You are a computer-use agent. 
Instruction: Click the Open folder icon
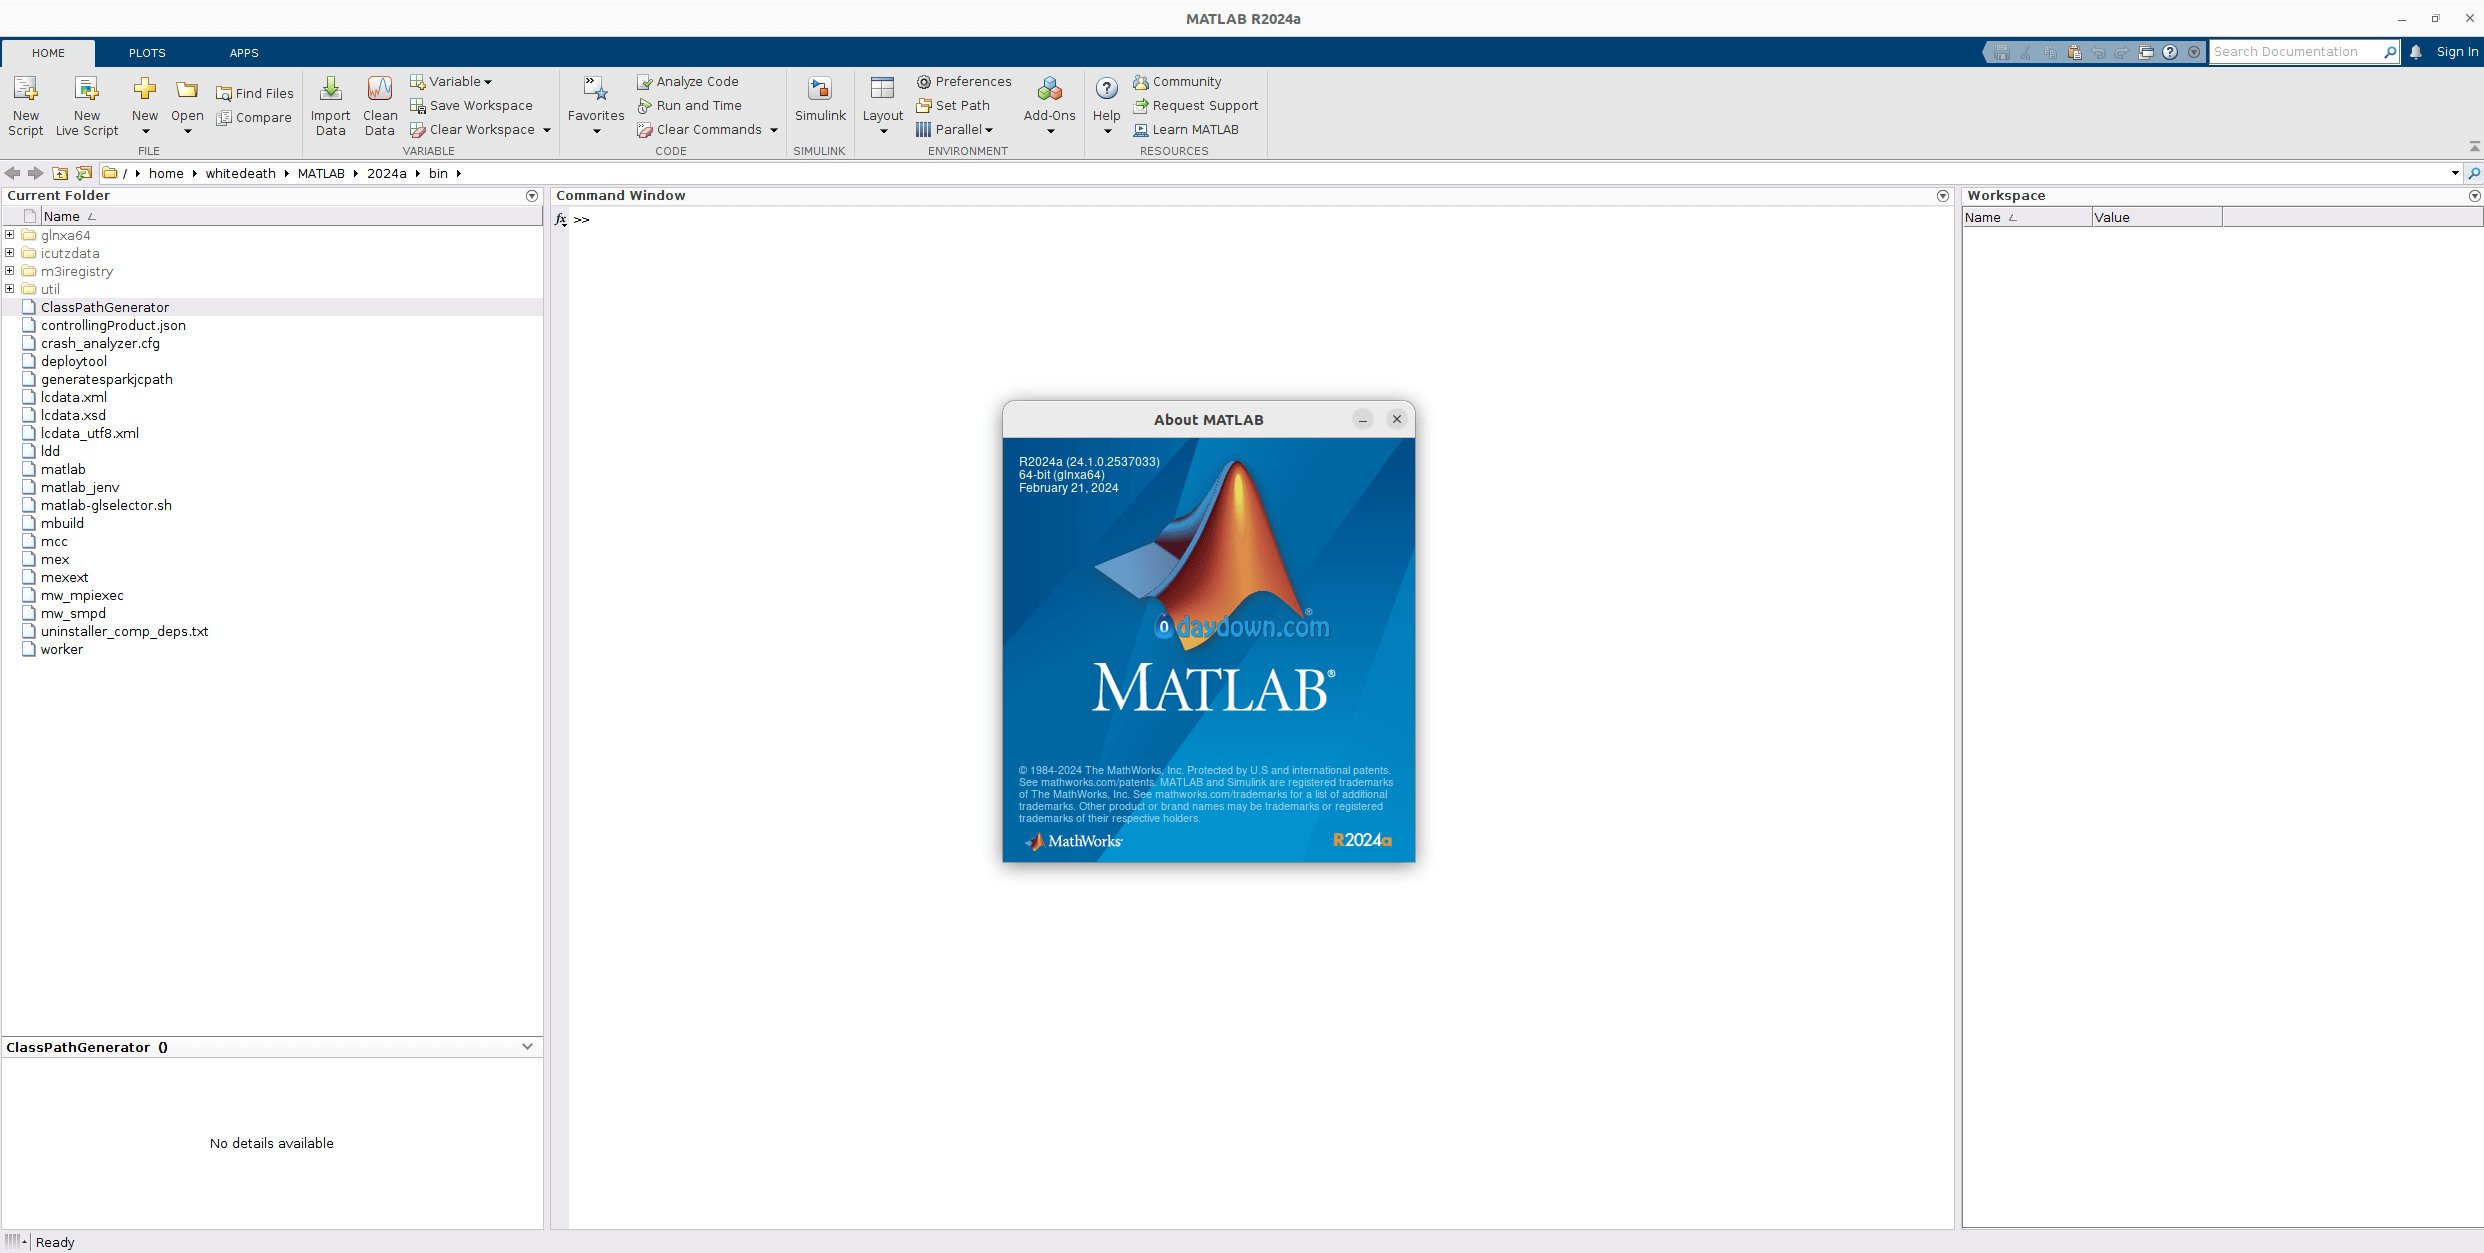(187, 90)
